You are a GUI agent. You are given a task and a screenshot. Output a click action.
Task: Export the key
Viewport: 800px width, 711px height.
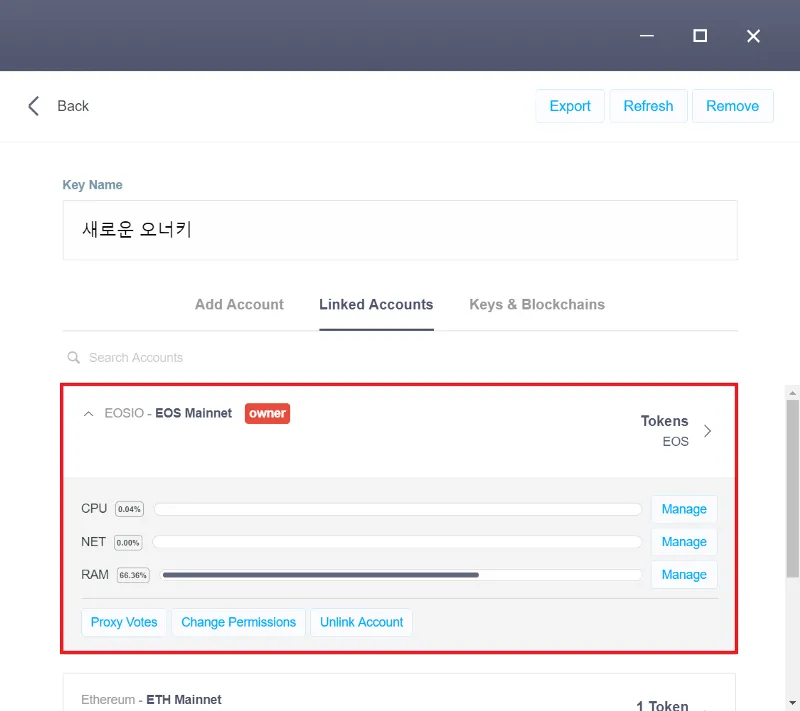click(570, 106)
